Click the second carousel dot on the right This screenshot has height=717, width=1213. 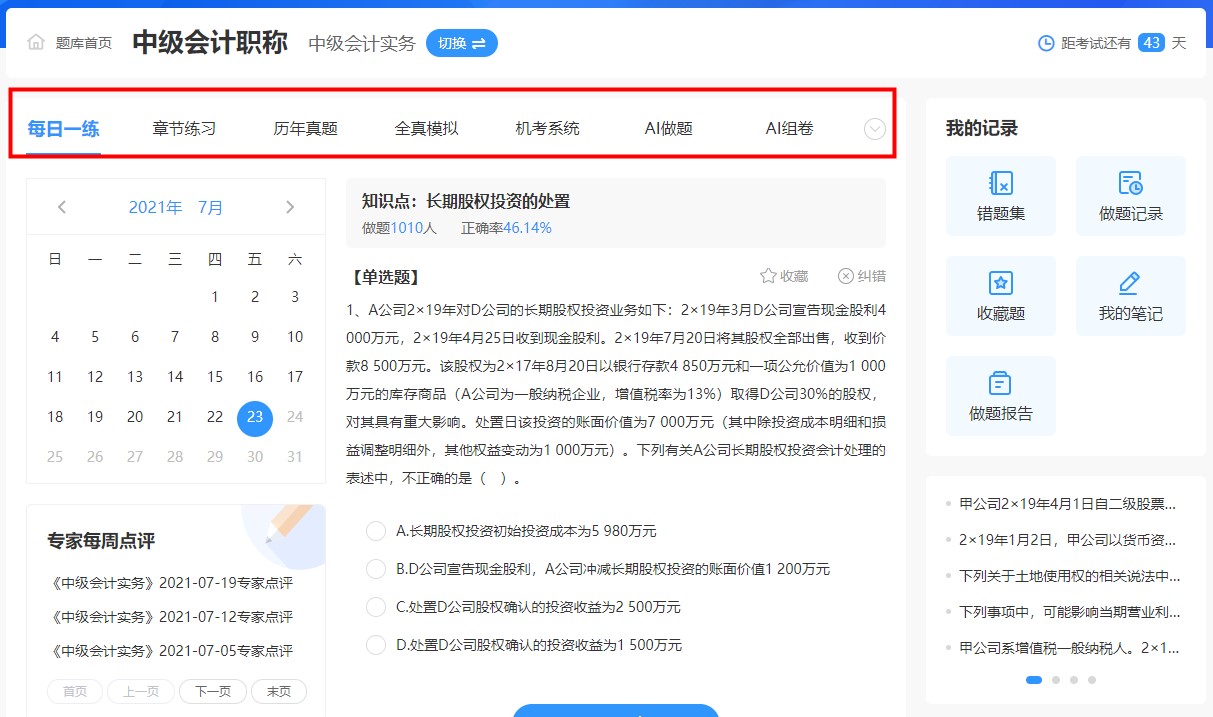click(1055, 679)
